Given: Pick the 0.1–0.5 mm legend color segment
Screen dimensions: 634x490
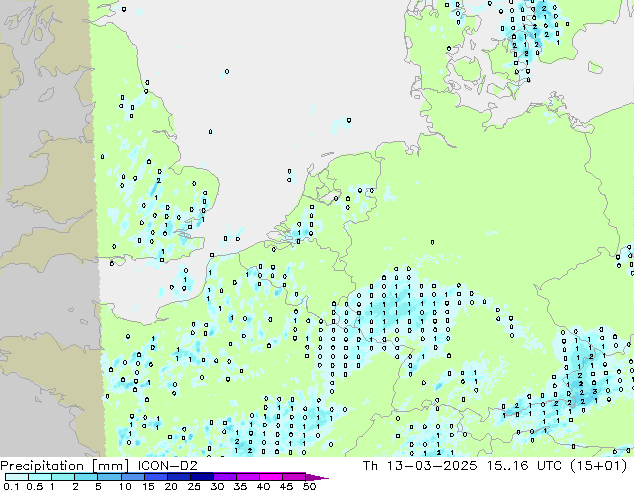Looking at the screenshot, I should point(17,477).
